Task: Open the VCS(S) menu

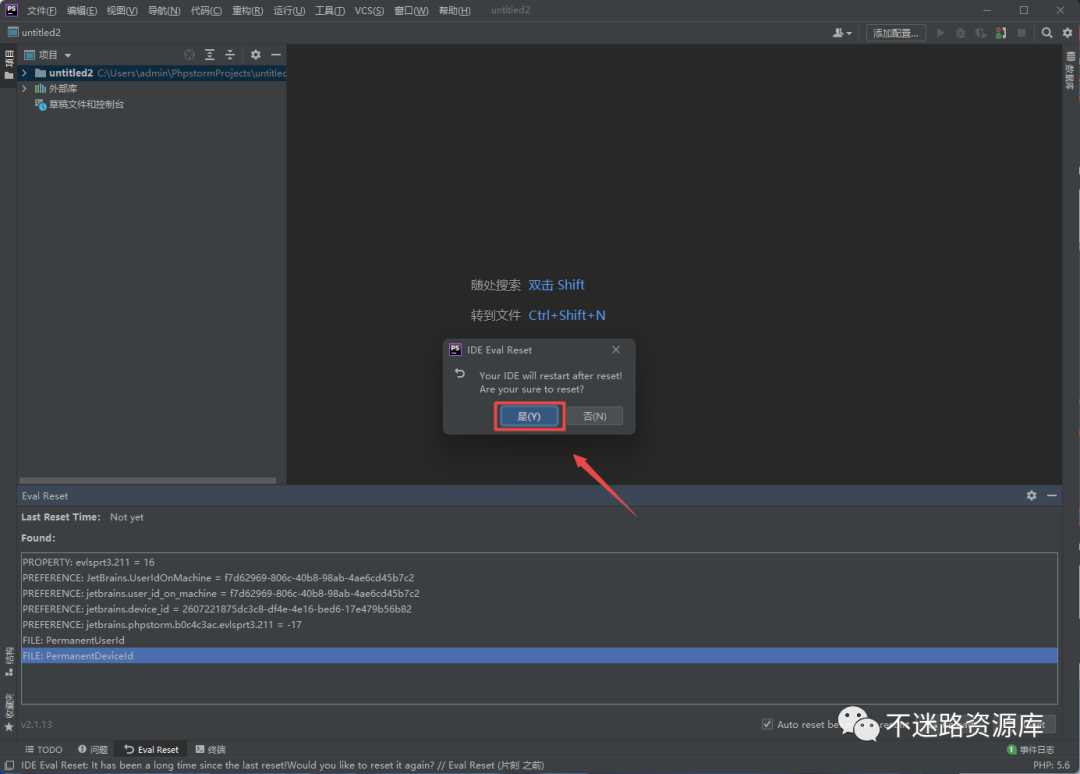Action: [x=369, y=10]
